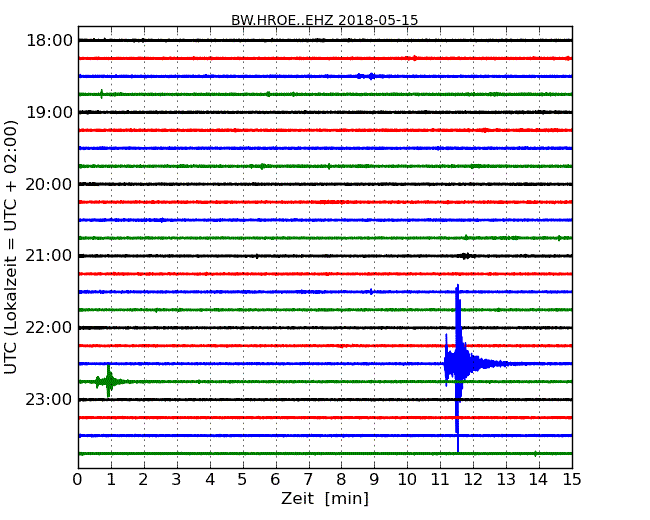The image size is (650, 520).
Task: Click minute tick label 8
Action: tap(341, 480)
